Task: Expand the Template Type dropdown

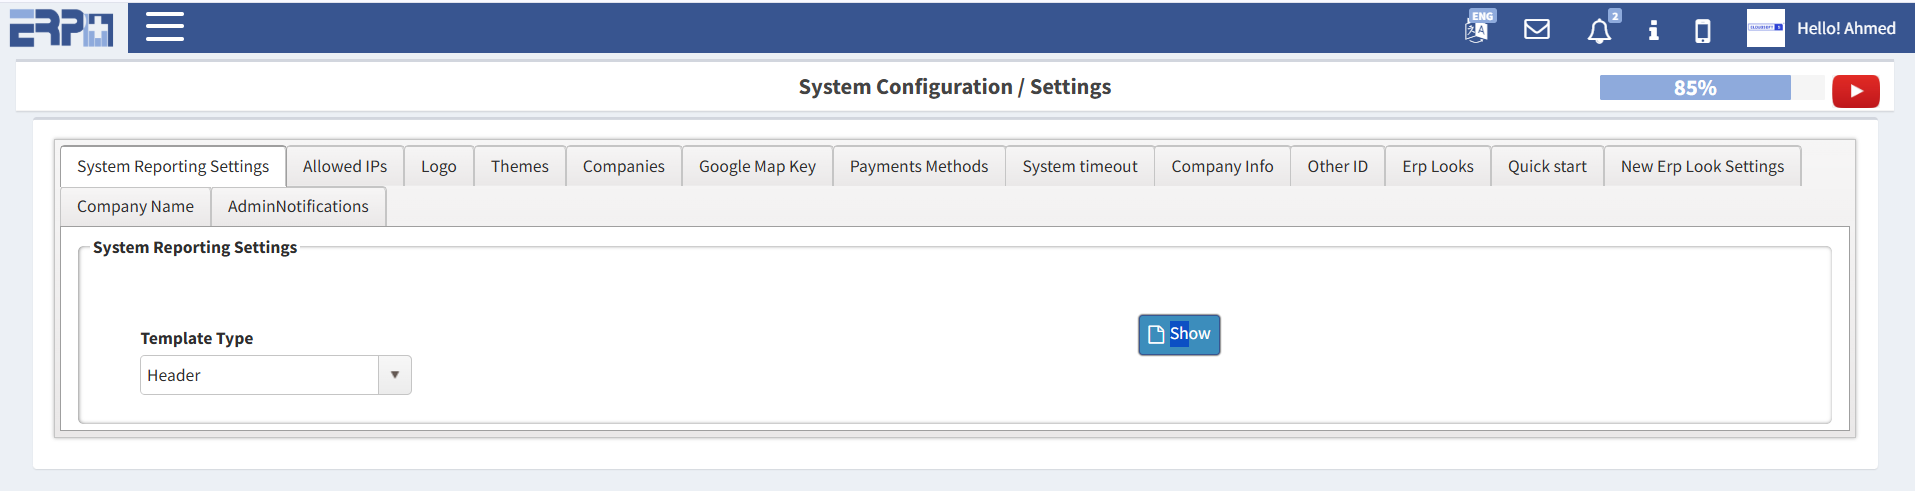Action: (395, 375)
